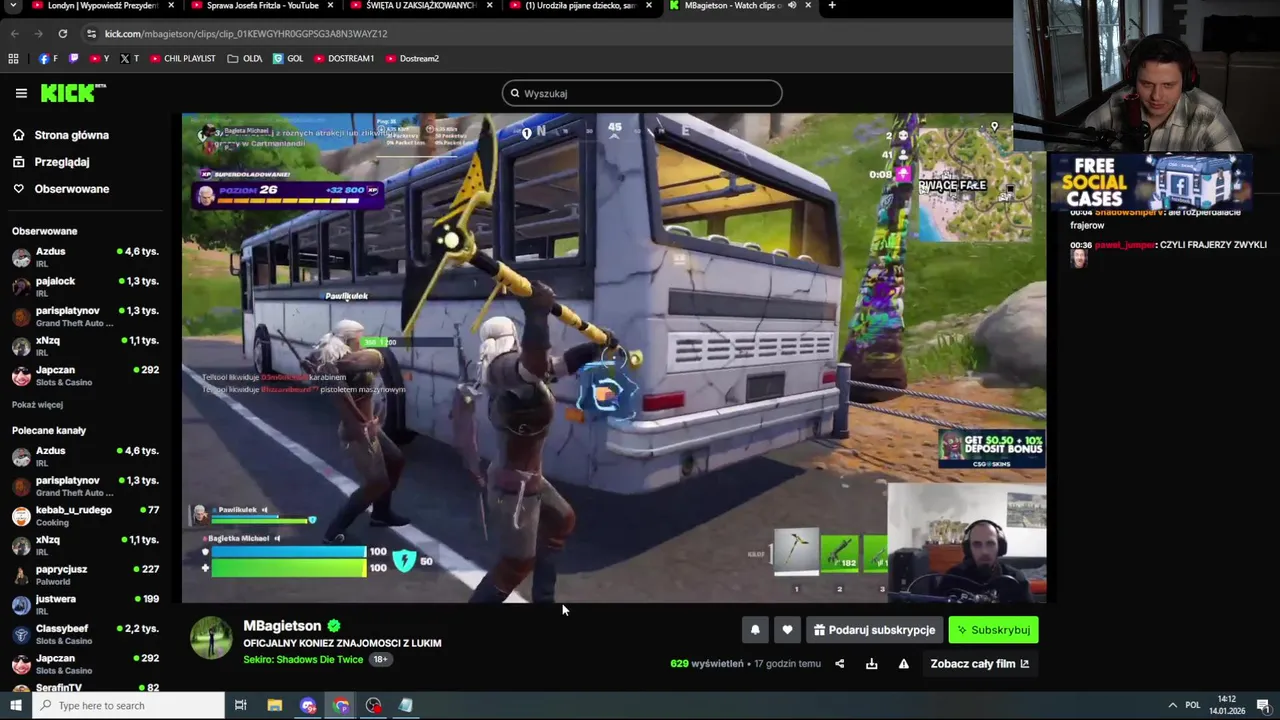1280x720 pixels.
Task: Expand the OLD bookmarks folder
Action: tap(245, 58)
